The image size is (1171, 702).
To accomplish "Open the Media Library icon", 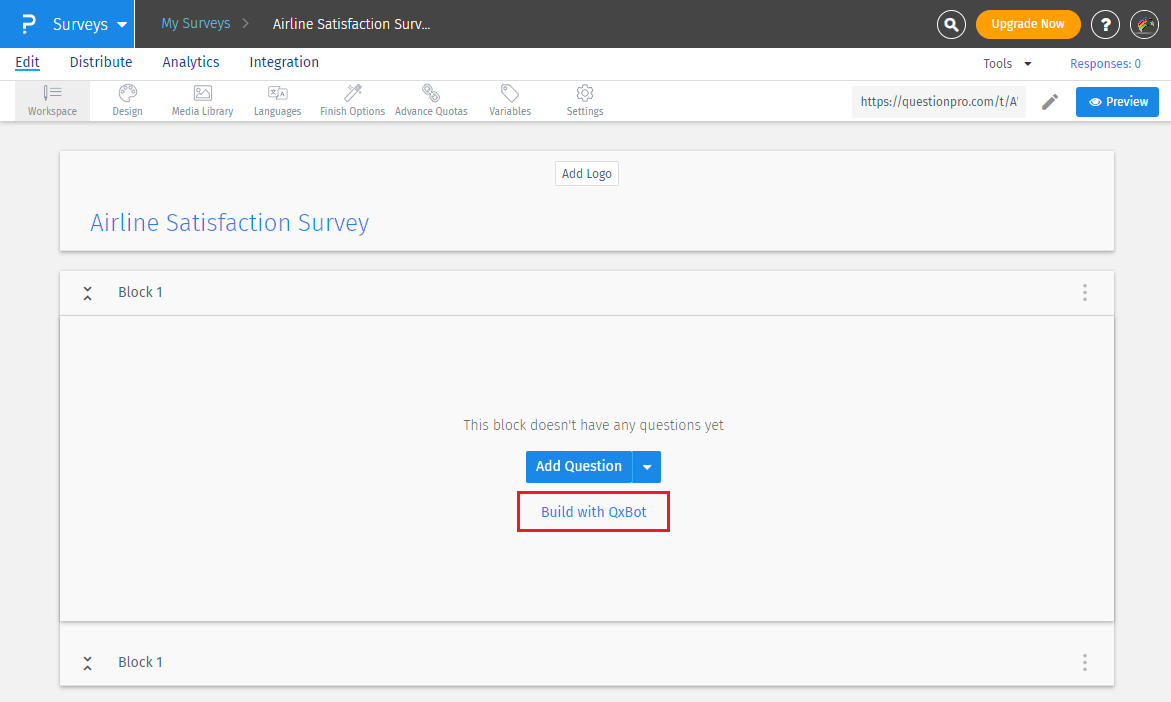I will tap(202, 99).
